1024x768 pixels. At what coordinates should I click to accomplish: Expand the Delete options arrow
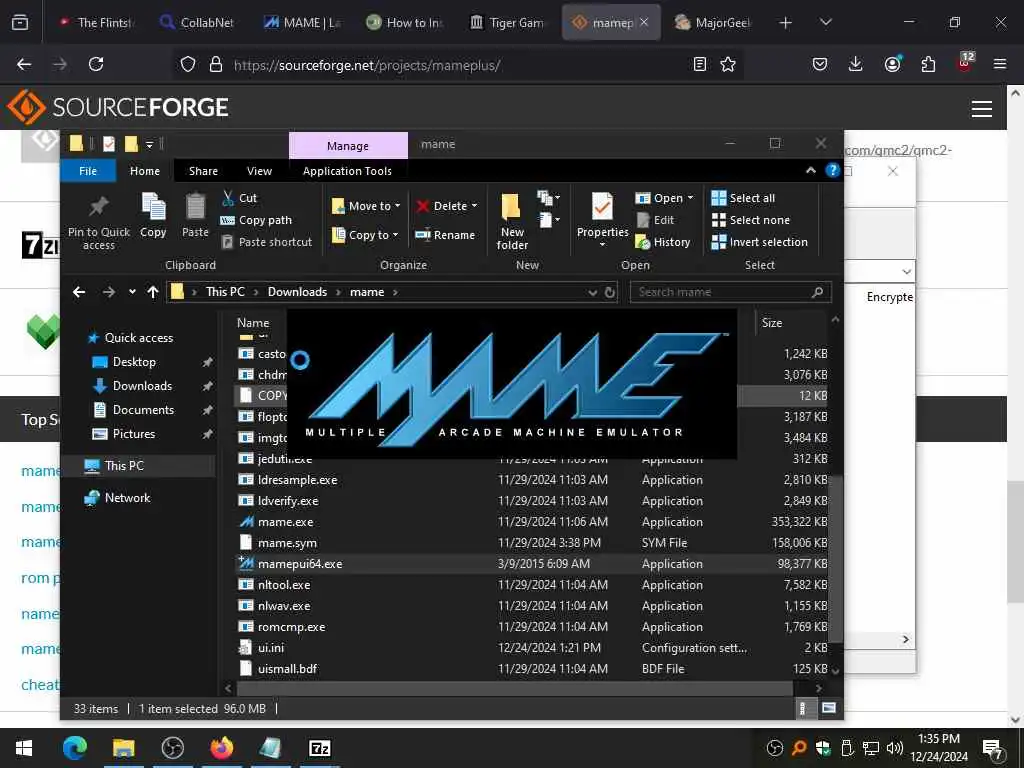[x=474, y=206]
